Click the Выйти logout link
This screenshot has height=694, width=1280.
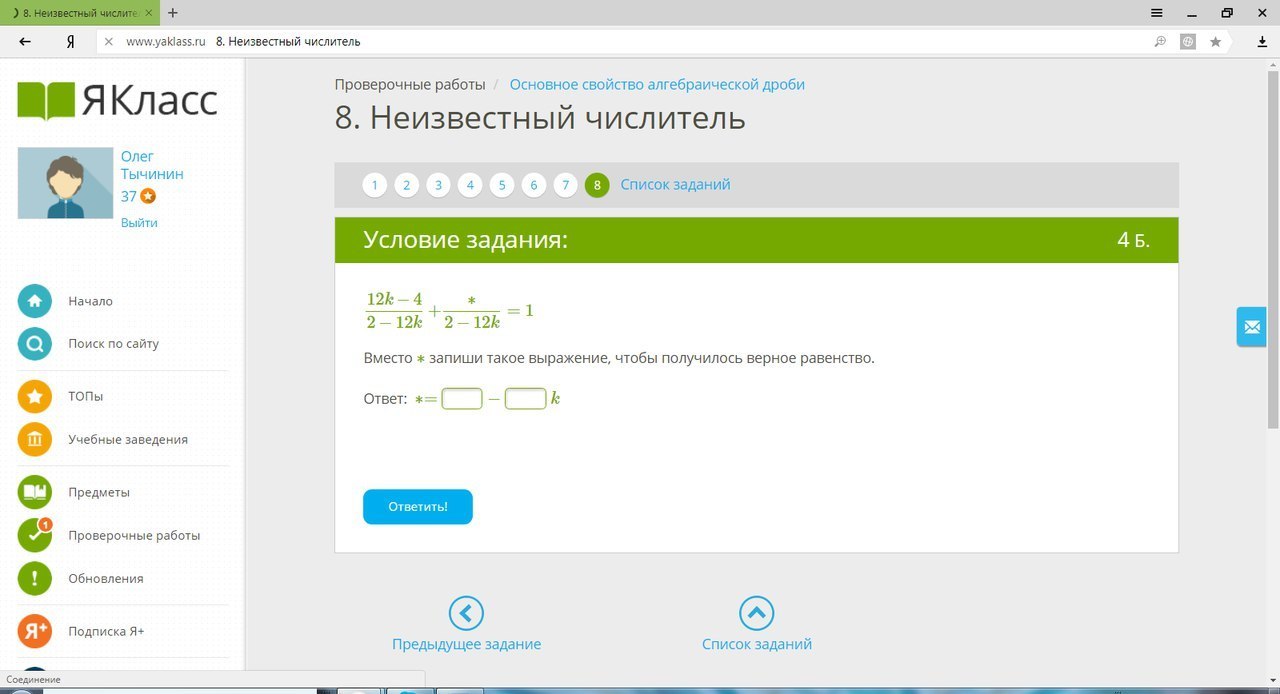pyautogui.click(x=139, y=223)
